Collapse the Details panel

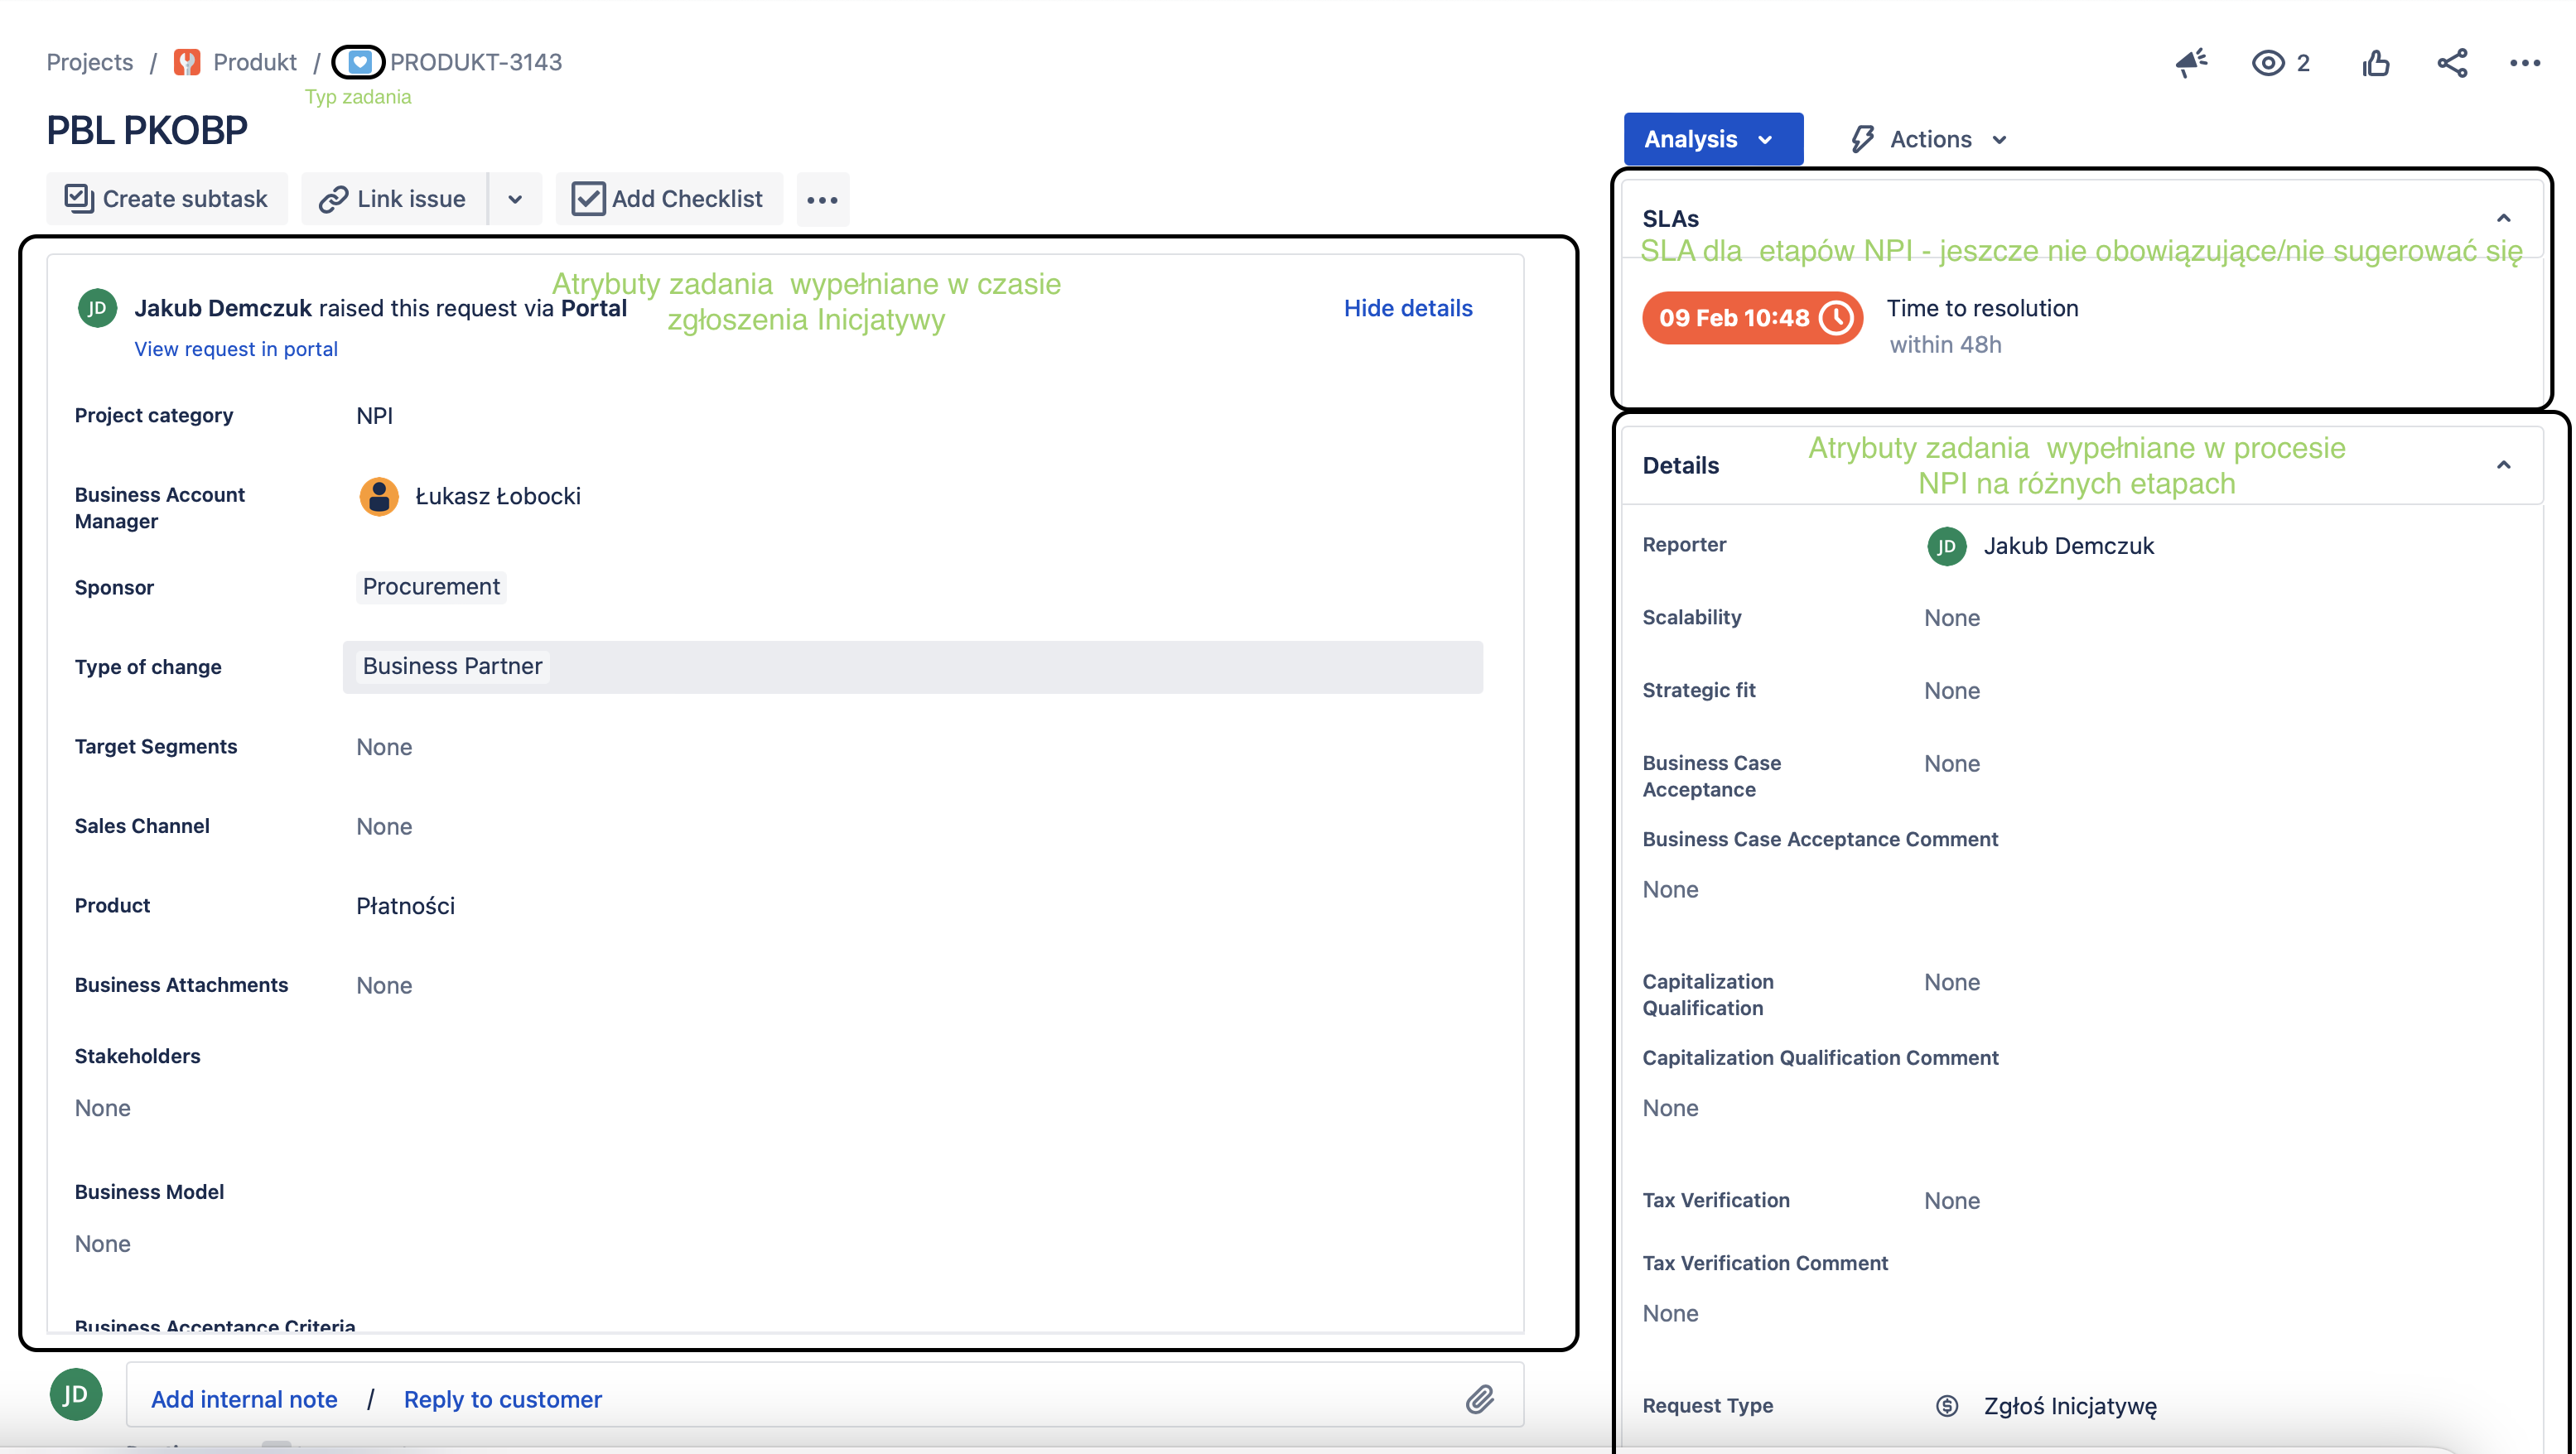pyautogui.click(x=2504, y=464)
